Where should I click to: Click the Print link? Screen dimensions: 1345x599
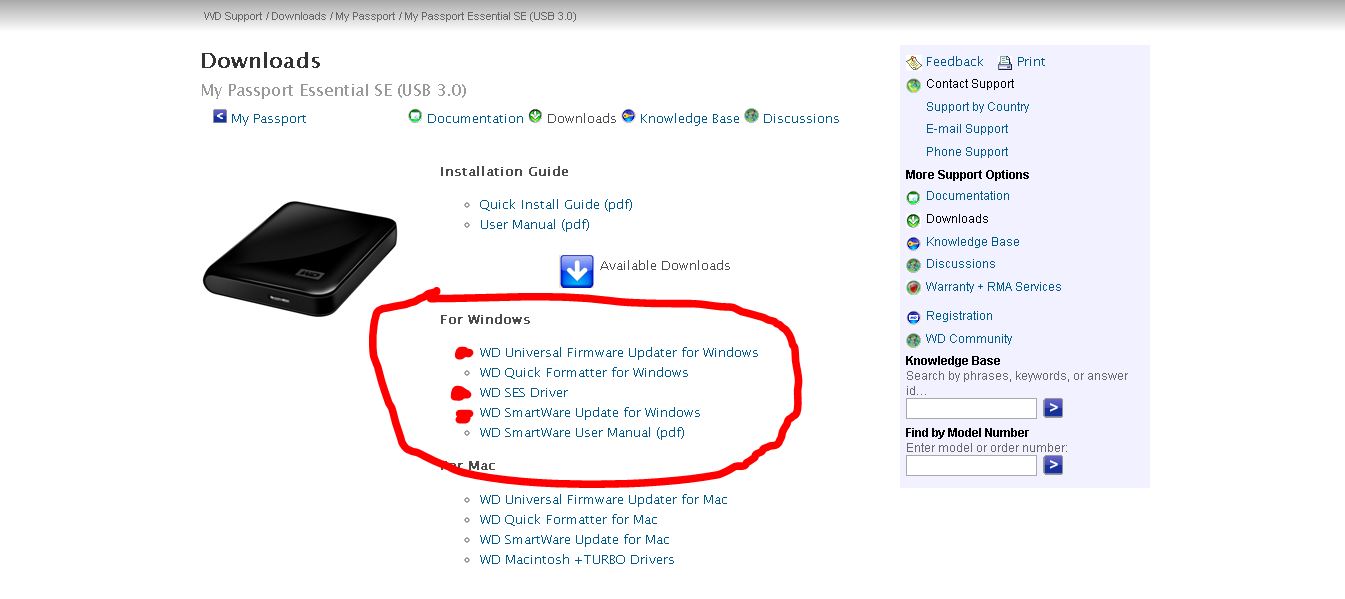[1031, 61]
